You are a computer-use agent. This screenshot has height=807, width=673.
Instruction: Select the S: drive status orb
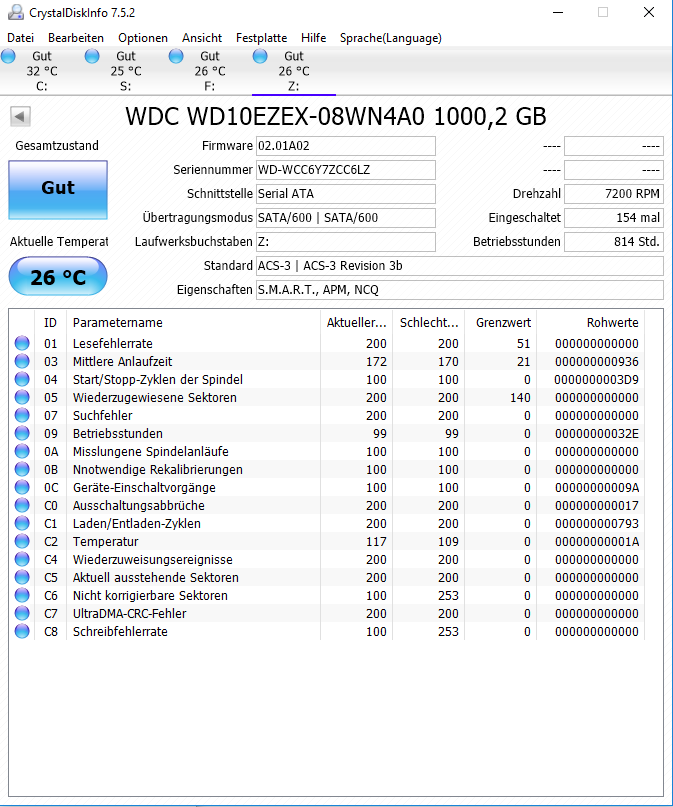92,56
